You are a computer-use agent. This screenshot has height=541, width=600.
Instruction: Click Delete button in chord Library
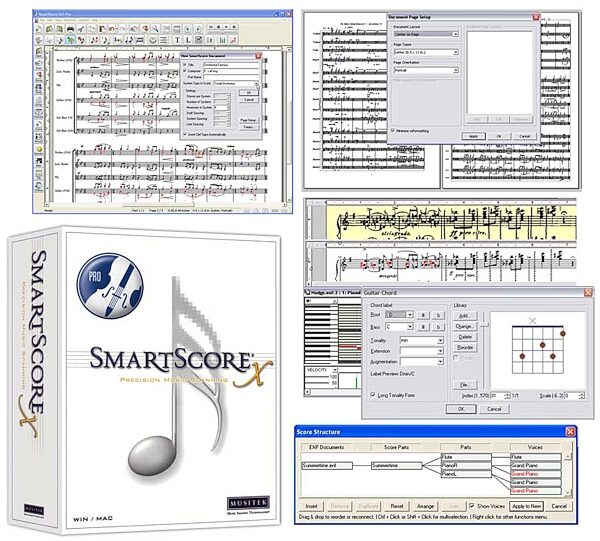(464, 337)
